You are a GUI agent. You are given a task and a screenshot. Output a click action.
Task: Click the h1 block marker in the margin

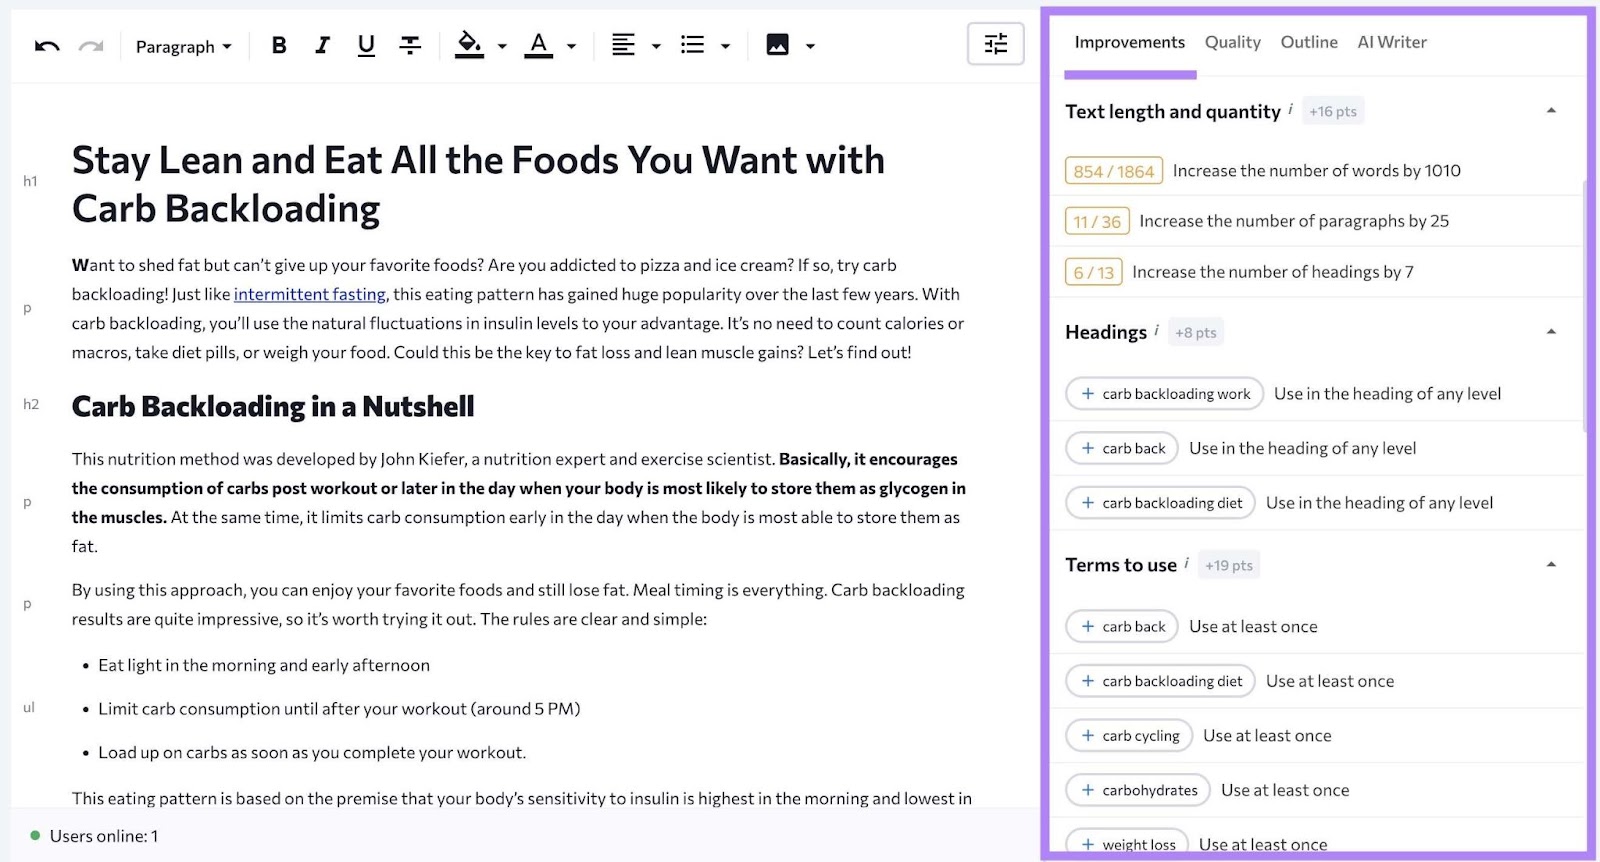(x=30, y=181)
